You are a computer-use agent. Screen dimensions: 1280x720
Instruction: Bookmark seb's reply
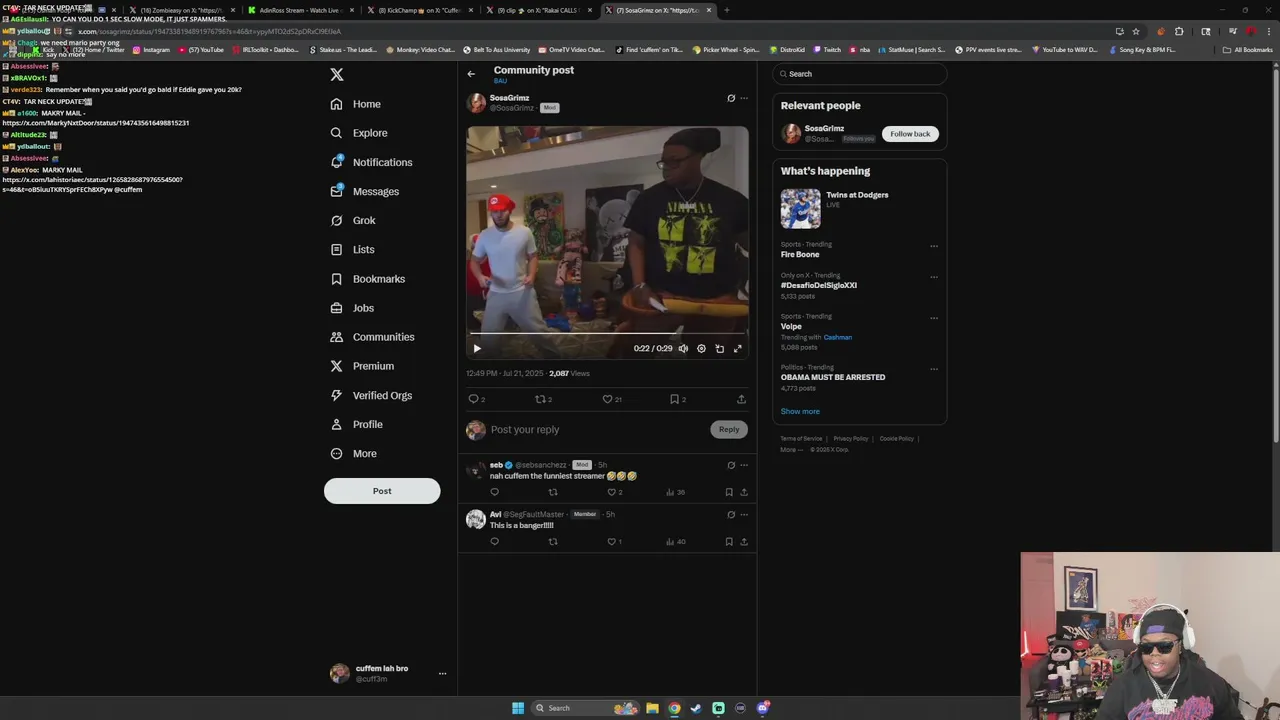(x=729, y=492)
